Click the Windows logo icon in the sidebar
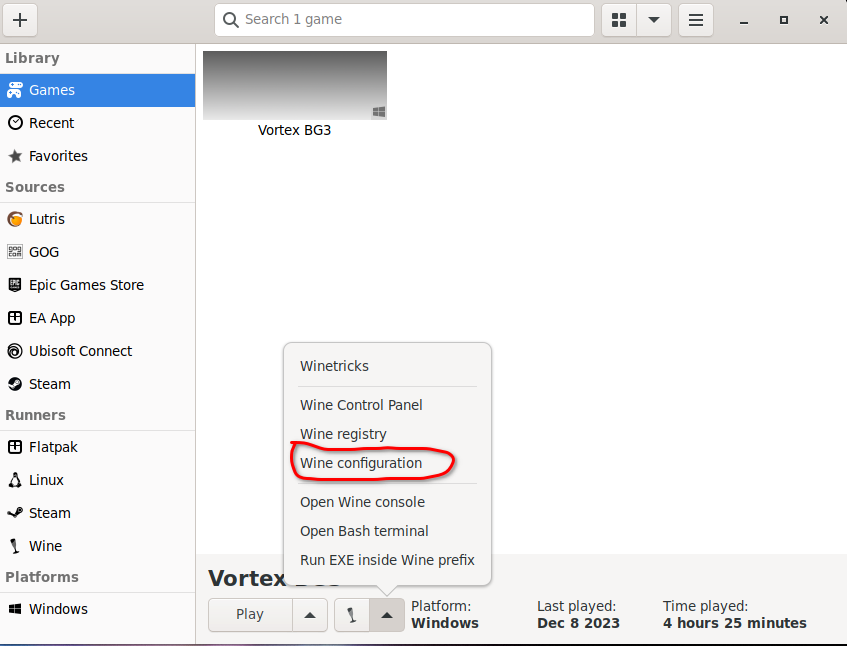The image size is (847, 646). click(15, 609)
